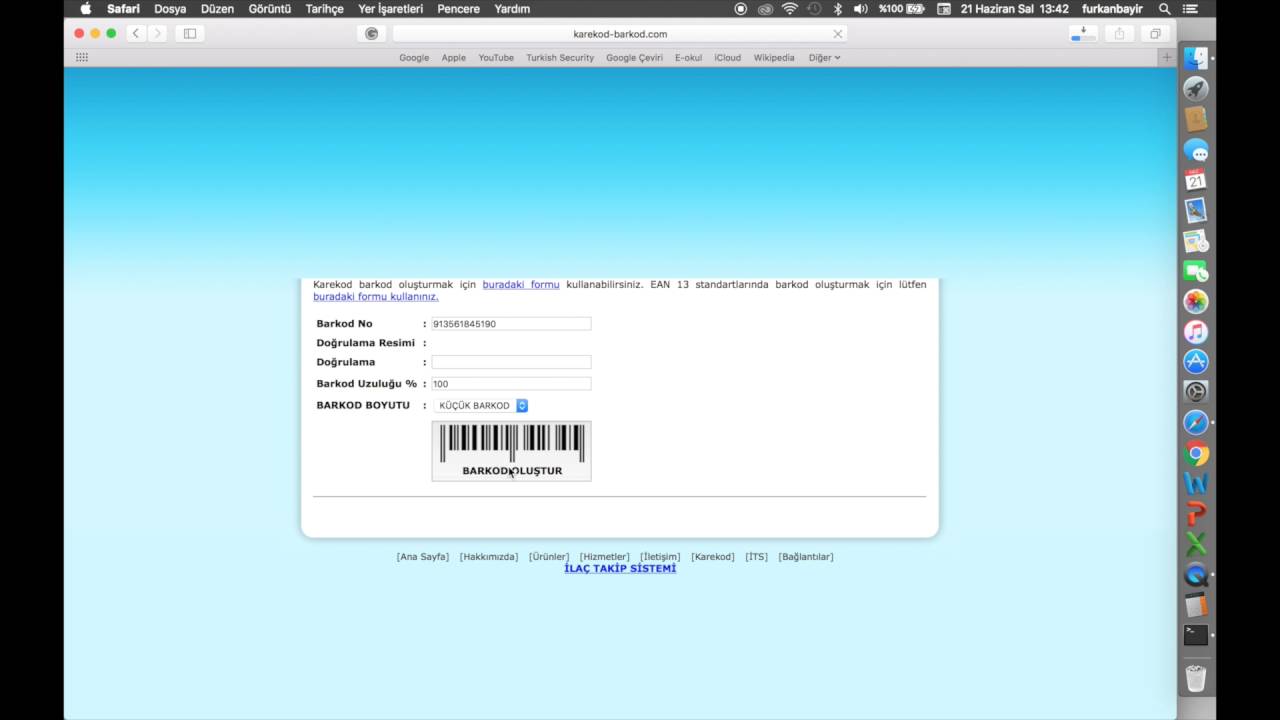Open Microsoft Word icon in dock
1280x720 pixels.
[1196, 484]
